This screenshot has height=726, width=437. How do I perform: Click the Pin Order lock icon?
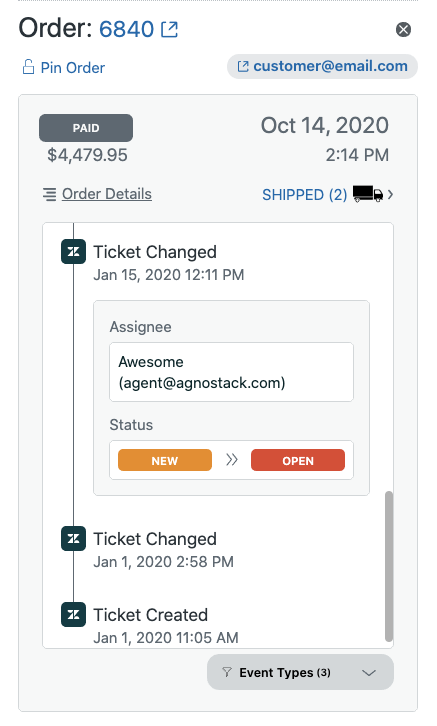[28, 67]
